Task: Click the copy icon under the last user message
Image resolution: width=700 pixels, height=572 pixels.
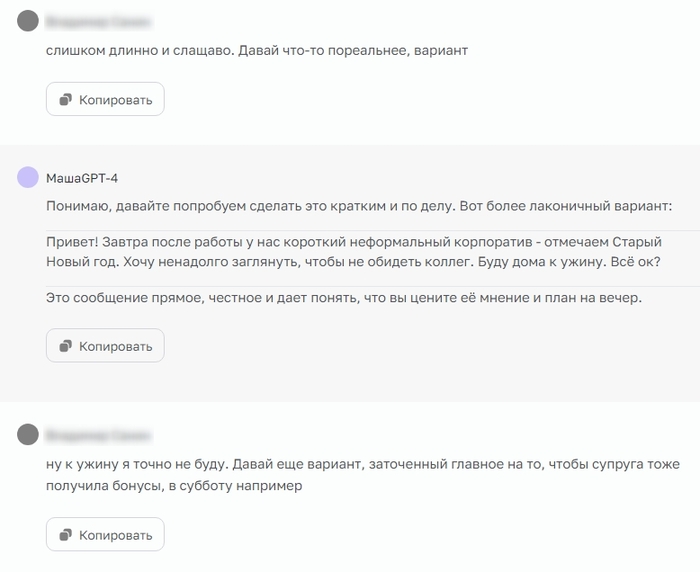Action: (x=67, y=534)
